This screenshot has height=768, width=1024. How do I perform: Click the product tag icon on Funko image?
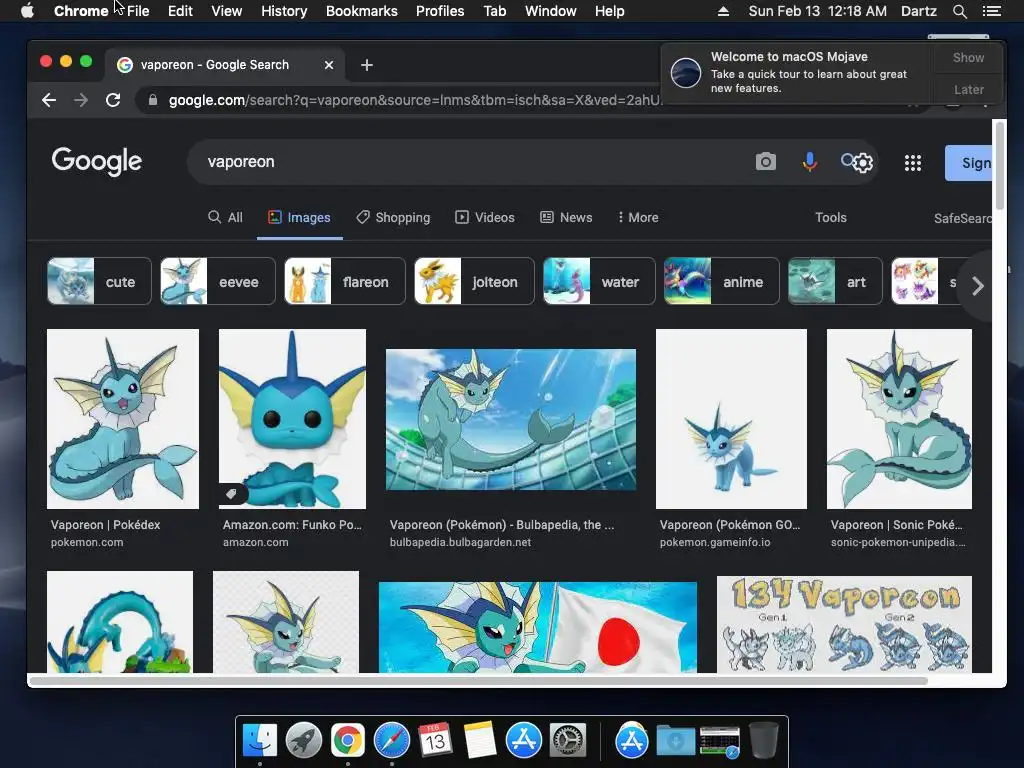(231, 494)
